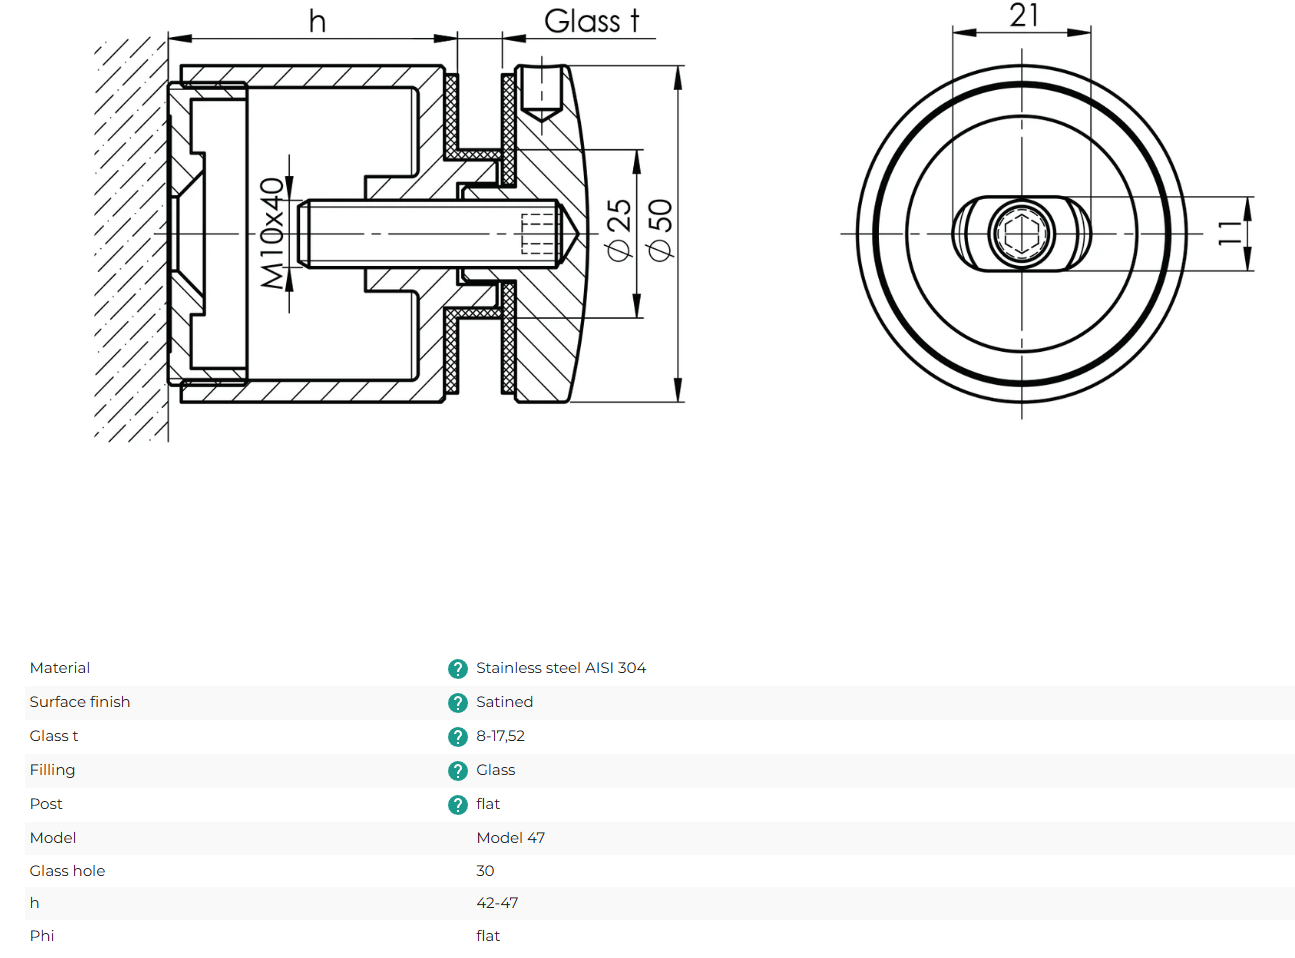Select the Stainless steel AISI 304 value

pos(560,668)
